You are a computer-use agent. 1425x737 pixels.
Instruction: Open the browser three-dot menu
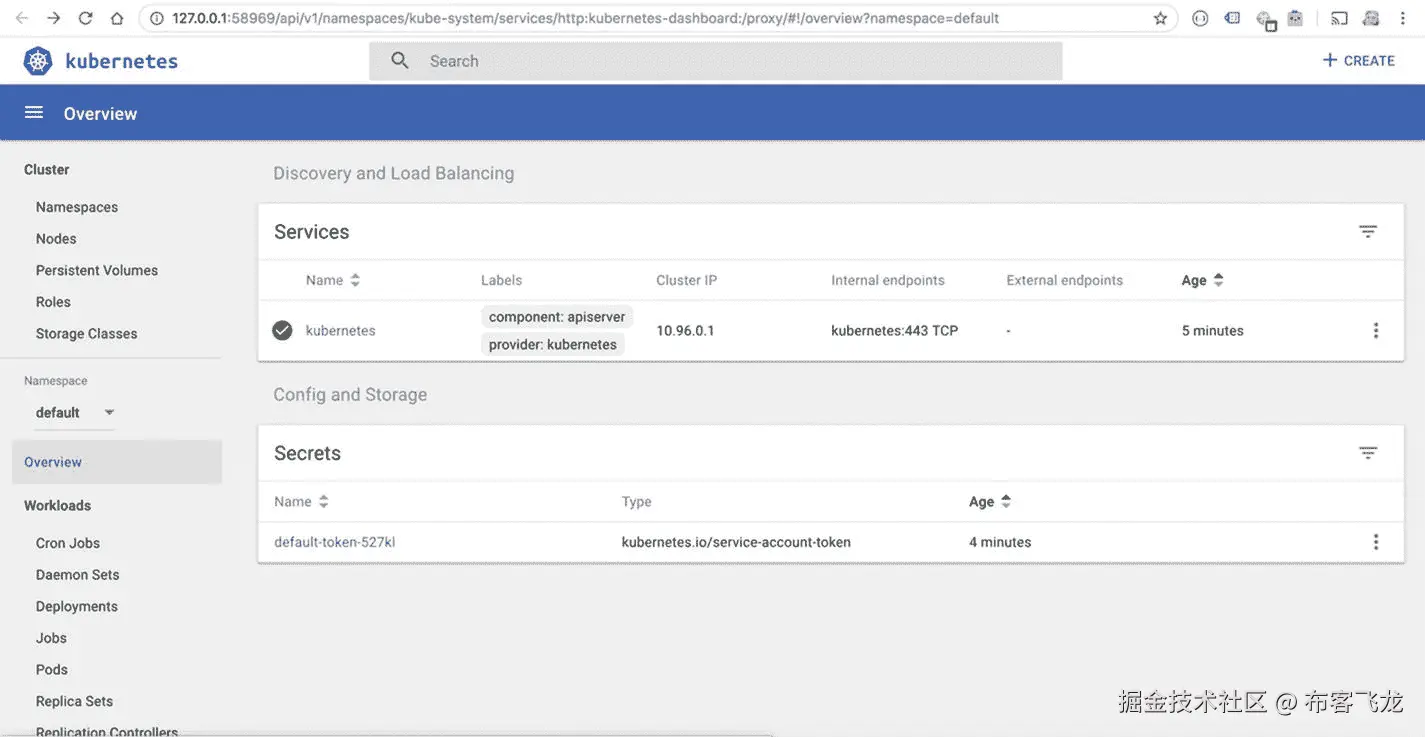(1402, 18)
